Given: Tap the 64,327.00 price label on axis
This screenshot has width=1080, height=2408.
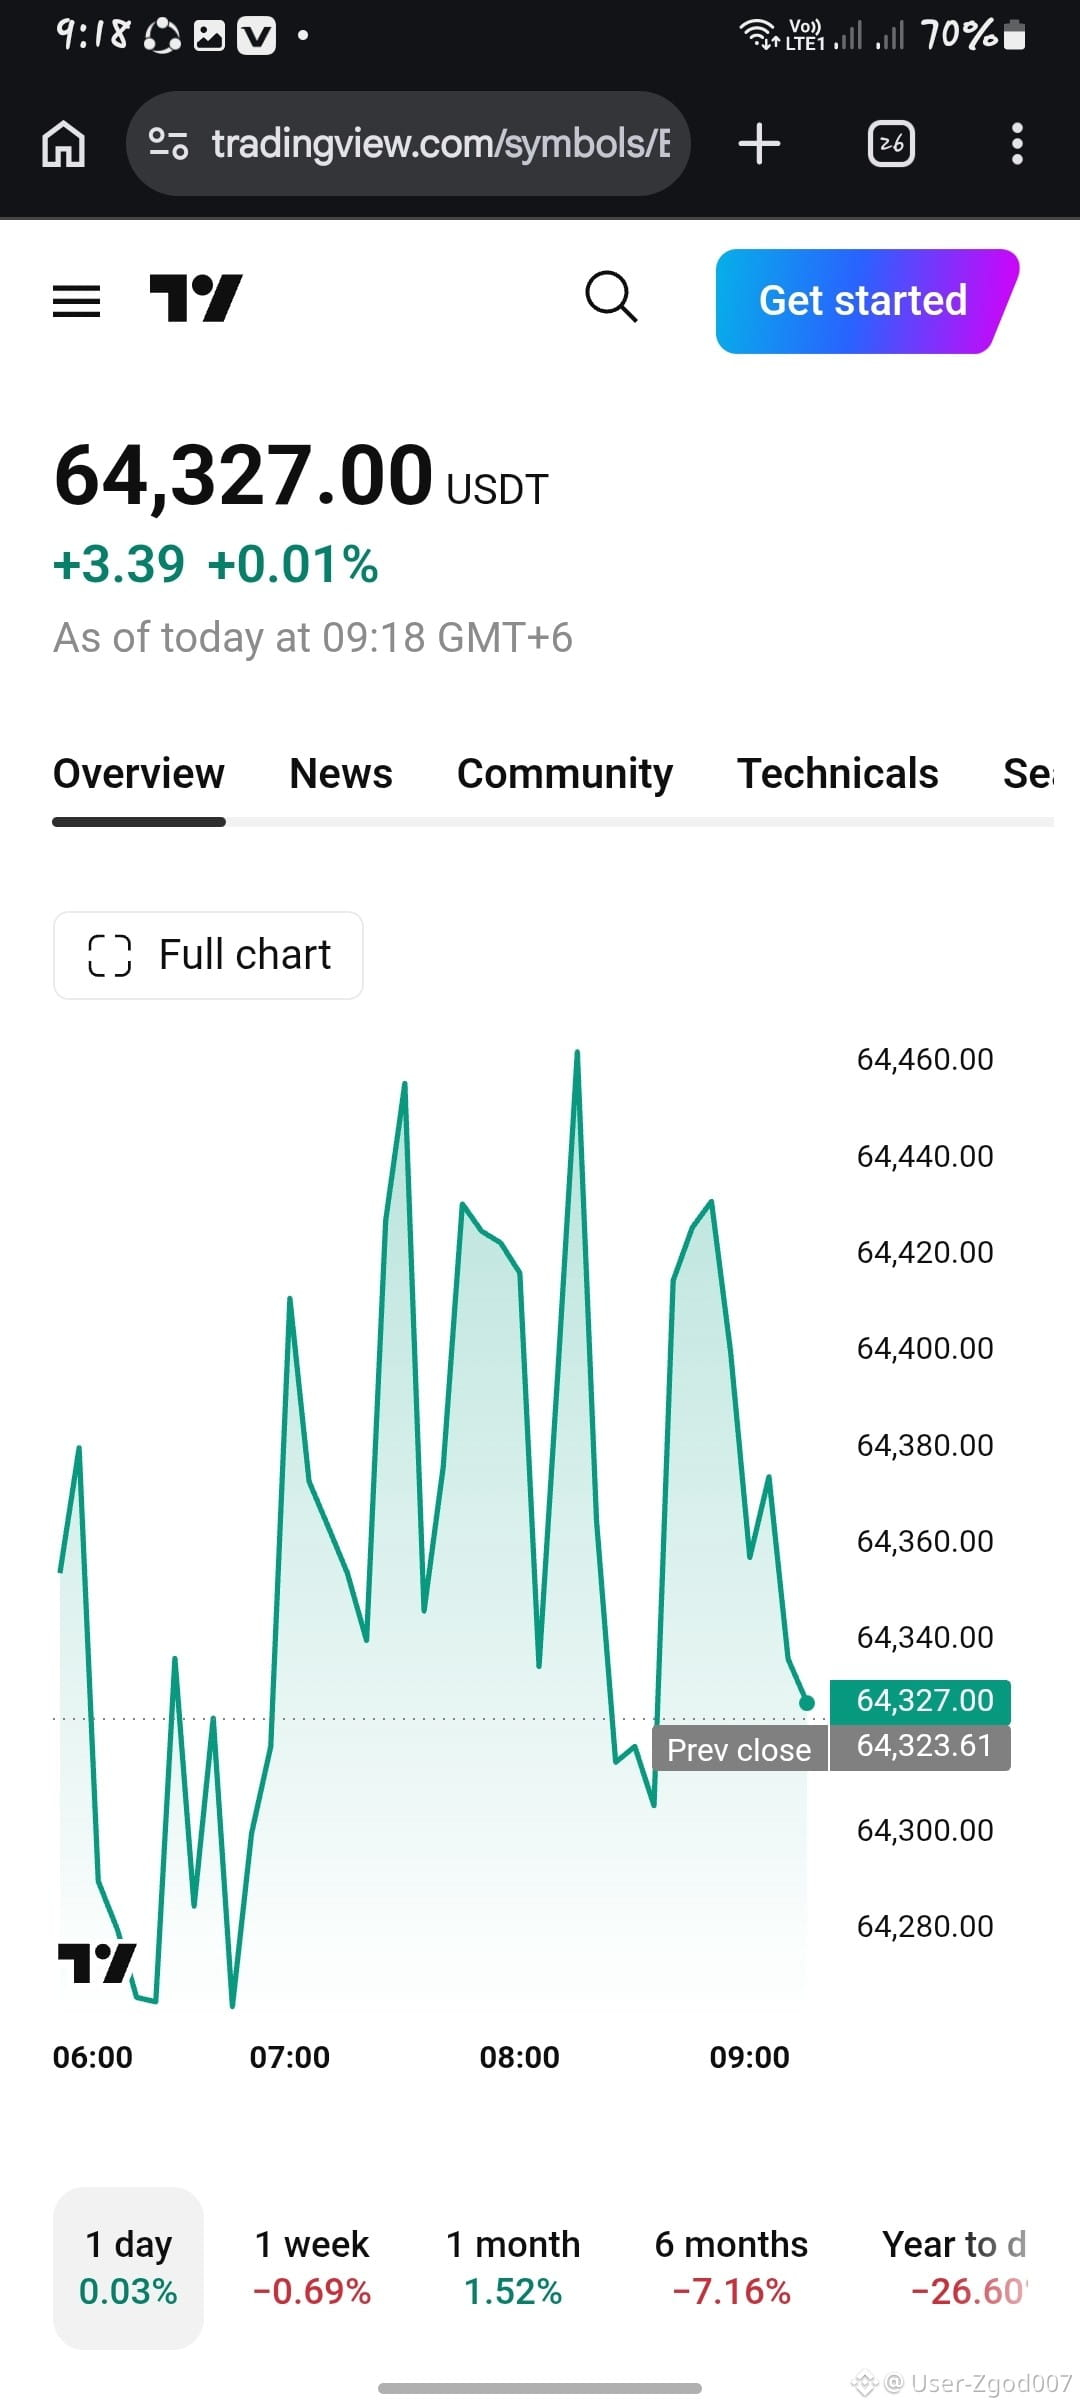Looking at the screenshot, I should (x=920, y=1701).
